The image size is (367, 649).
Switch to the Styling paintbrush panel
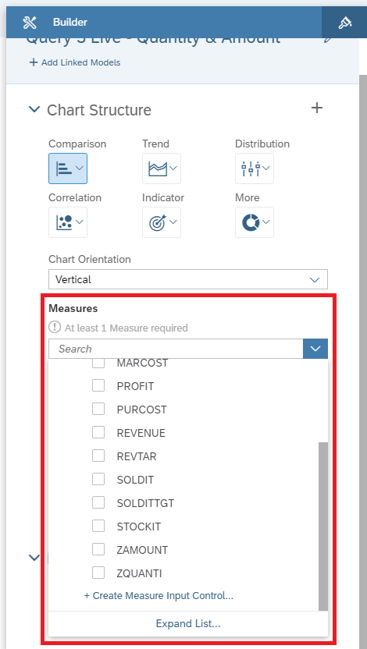click(345, 22)
